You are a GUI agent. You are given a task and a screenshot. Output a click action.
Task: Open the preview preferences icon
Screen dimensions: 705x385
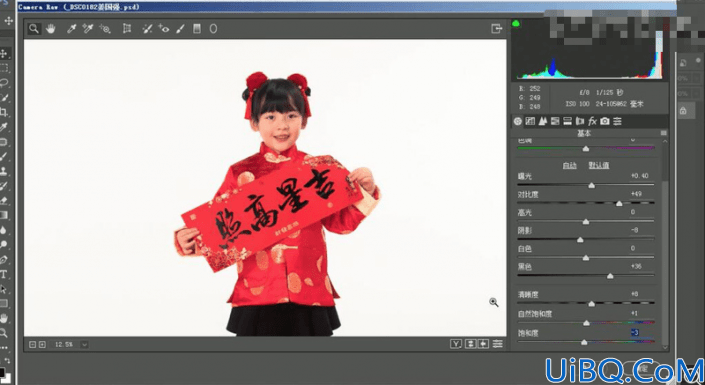click(x=497, y=344)
